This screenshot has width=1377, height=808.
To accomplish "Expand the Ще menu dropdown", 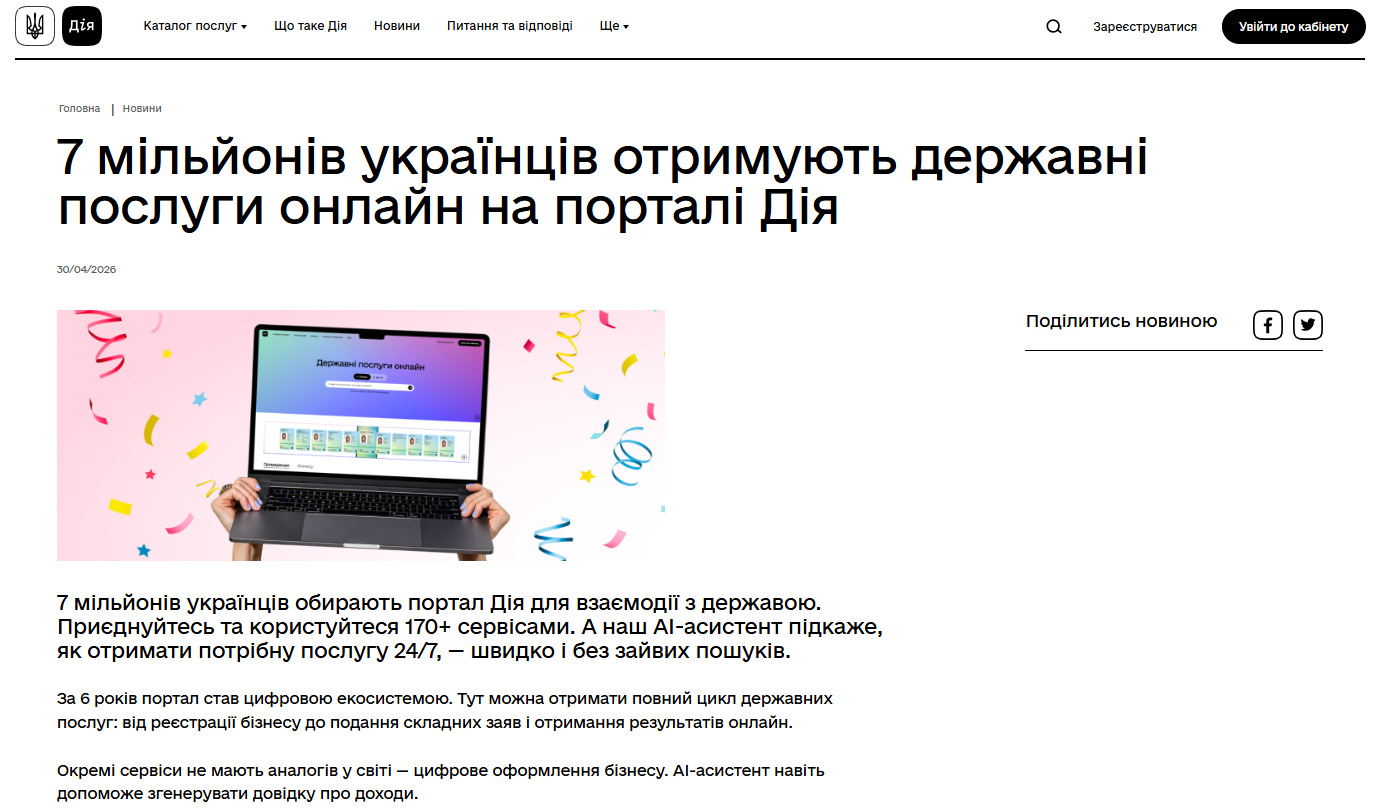I will [x=614, y=26].
